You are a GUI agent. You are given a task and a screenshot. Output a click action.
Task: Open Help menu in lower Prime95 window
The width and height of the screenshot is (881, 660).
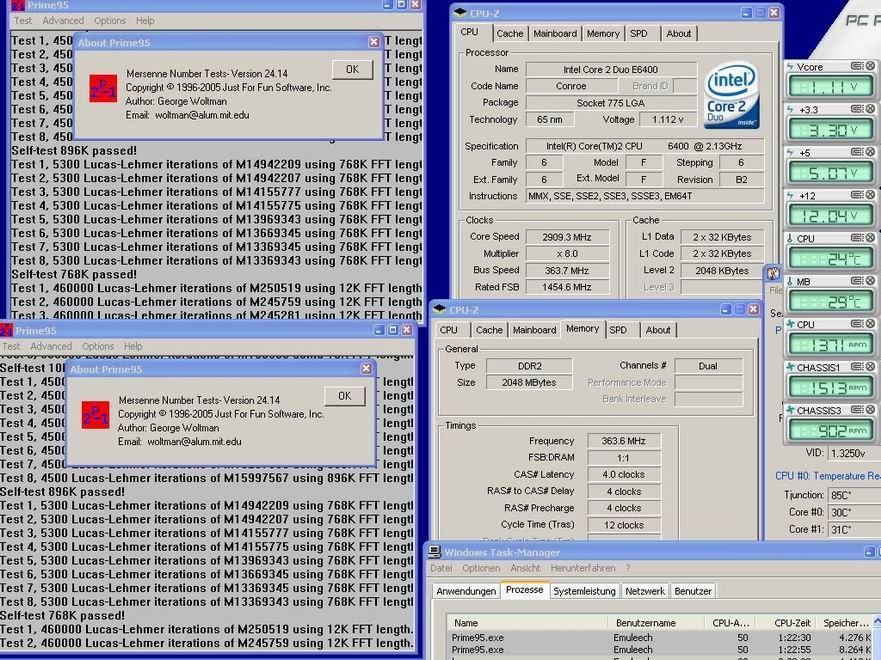click(x=133, y=347)
